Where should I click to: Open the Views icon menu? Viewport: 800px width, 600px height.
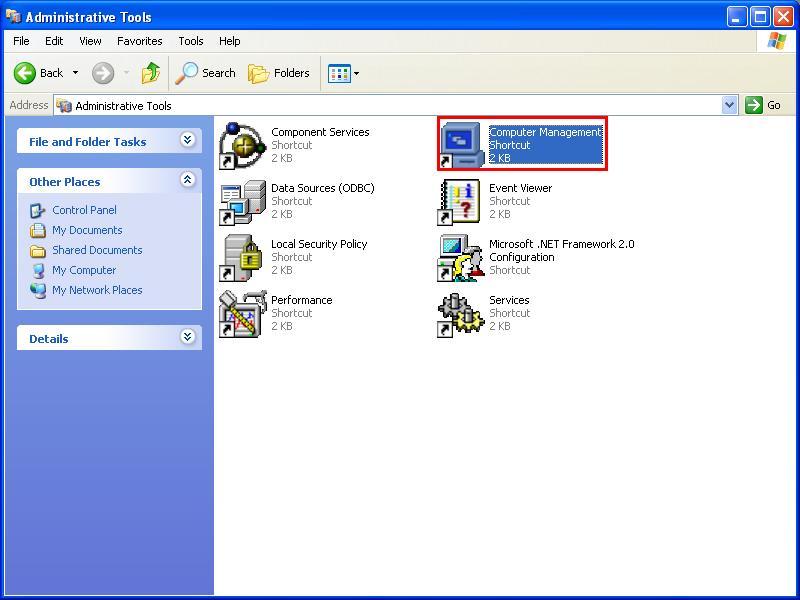343,73
